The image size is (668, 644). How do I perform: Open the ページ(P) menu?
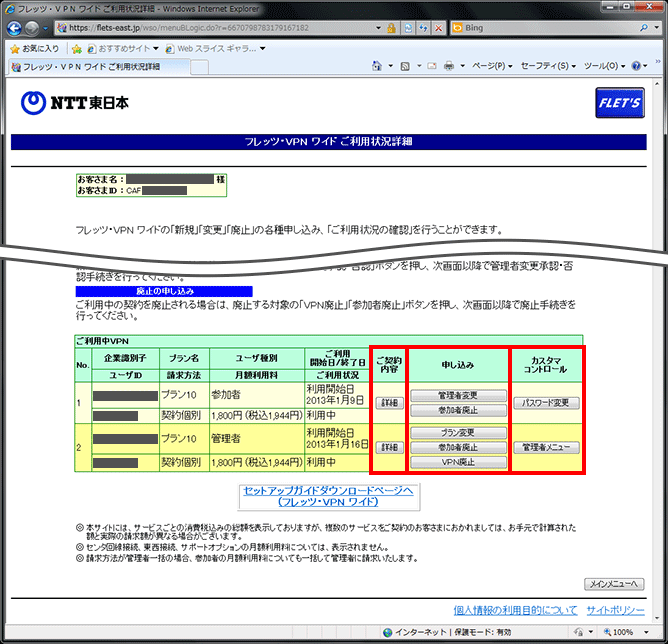pyautogui.click(x=492, y=66)
